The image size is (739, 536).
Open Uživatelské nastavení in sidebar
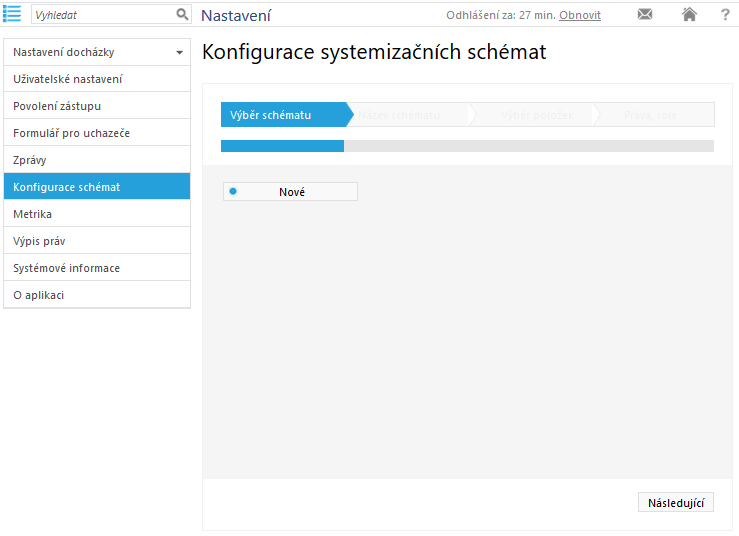point(97,79)
